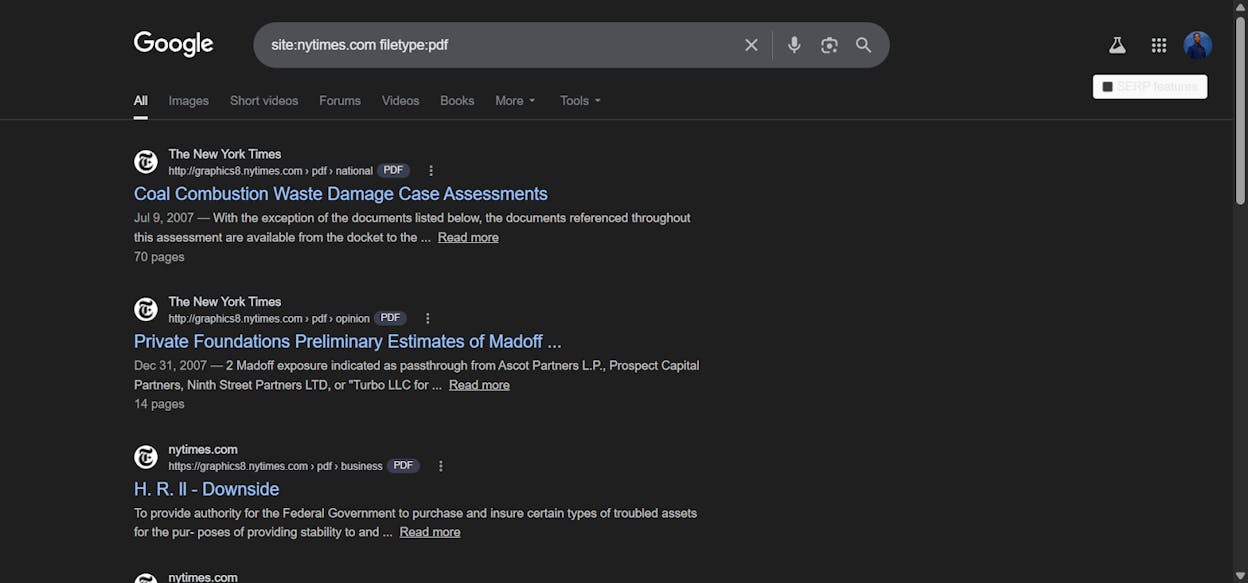This screenshot has width=1248, height=583.
Task: Click the PDF badge on the pdf › business result
Action: (403, 466)
